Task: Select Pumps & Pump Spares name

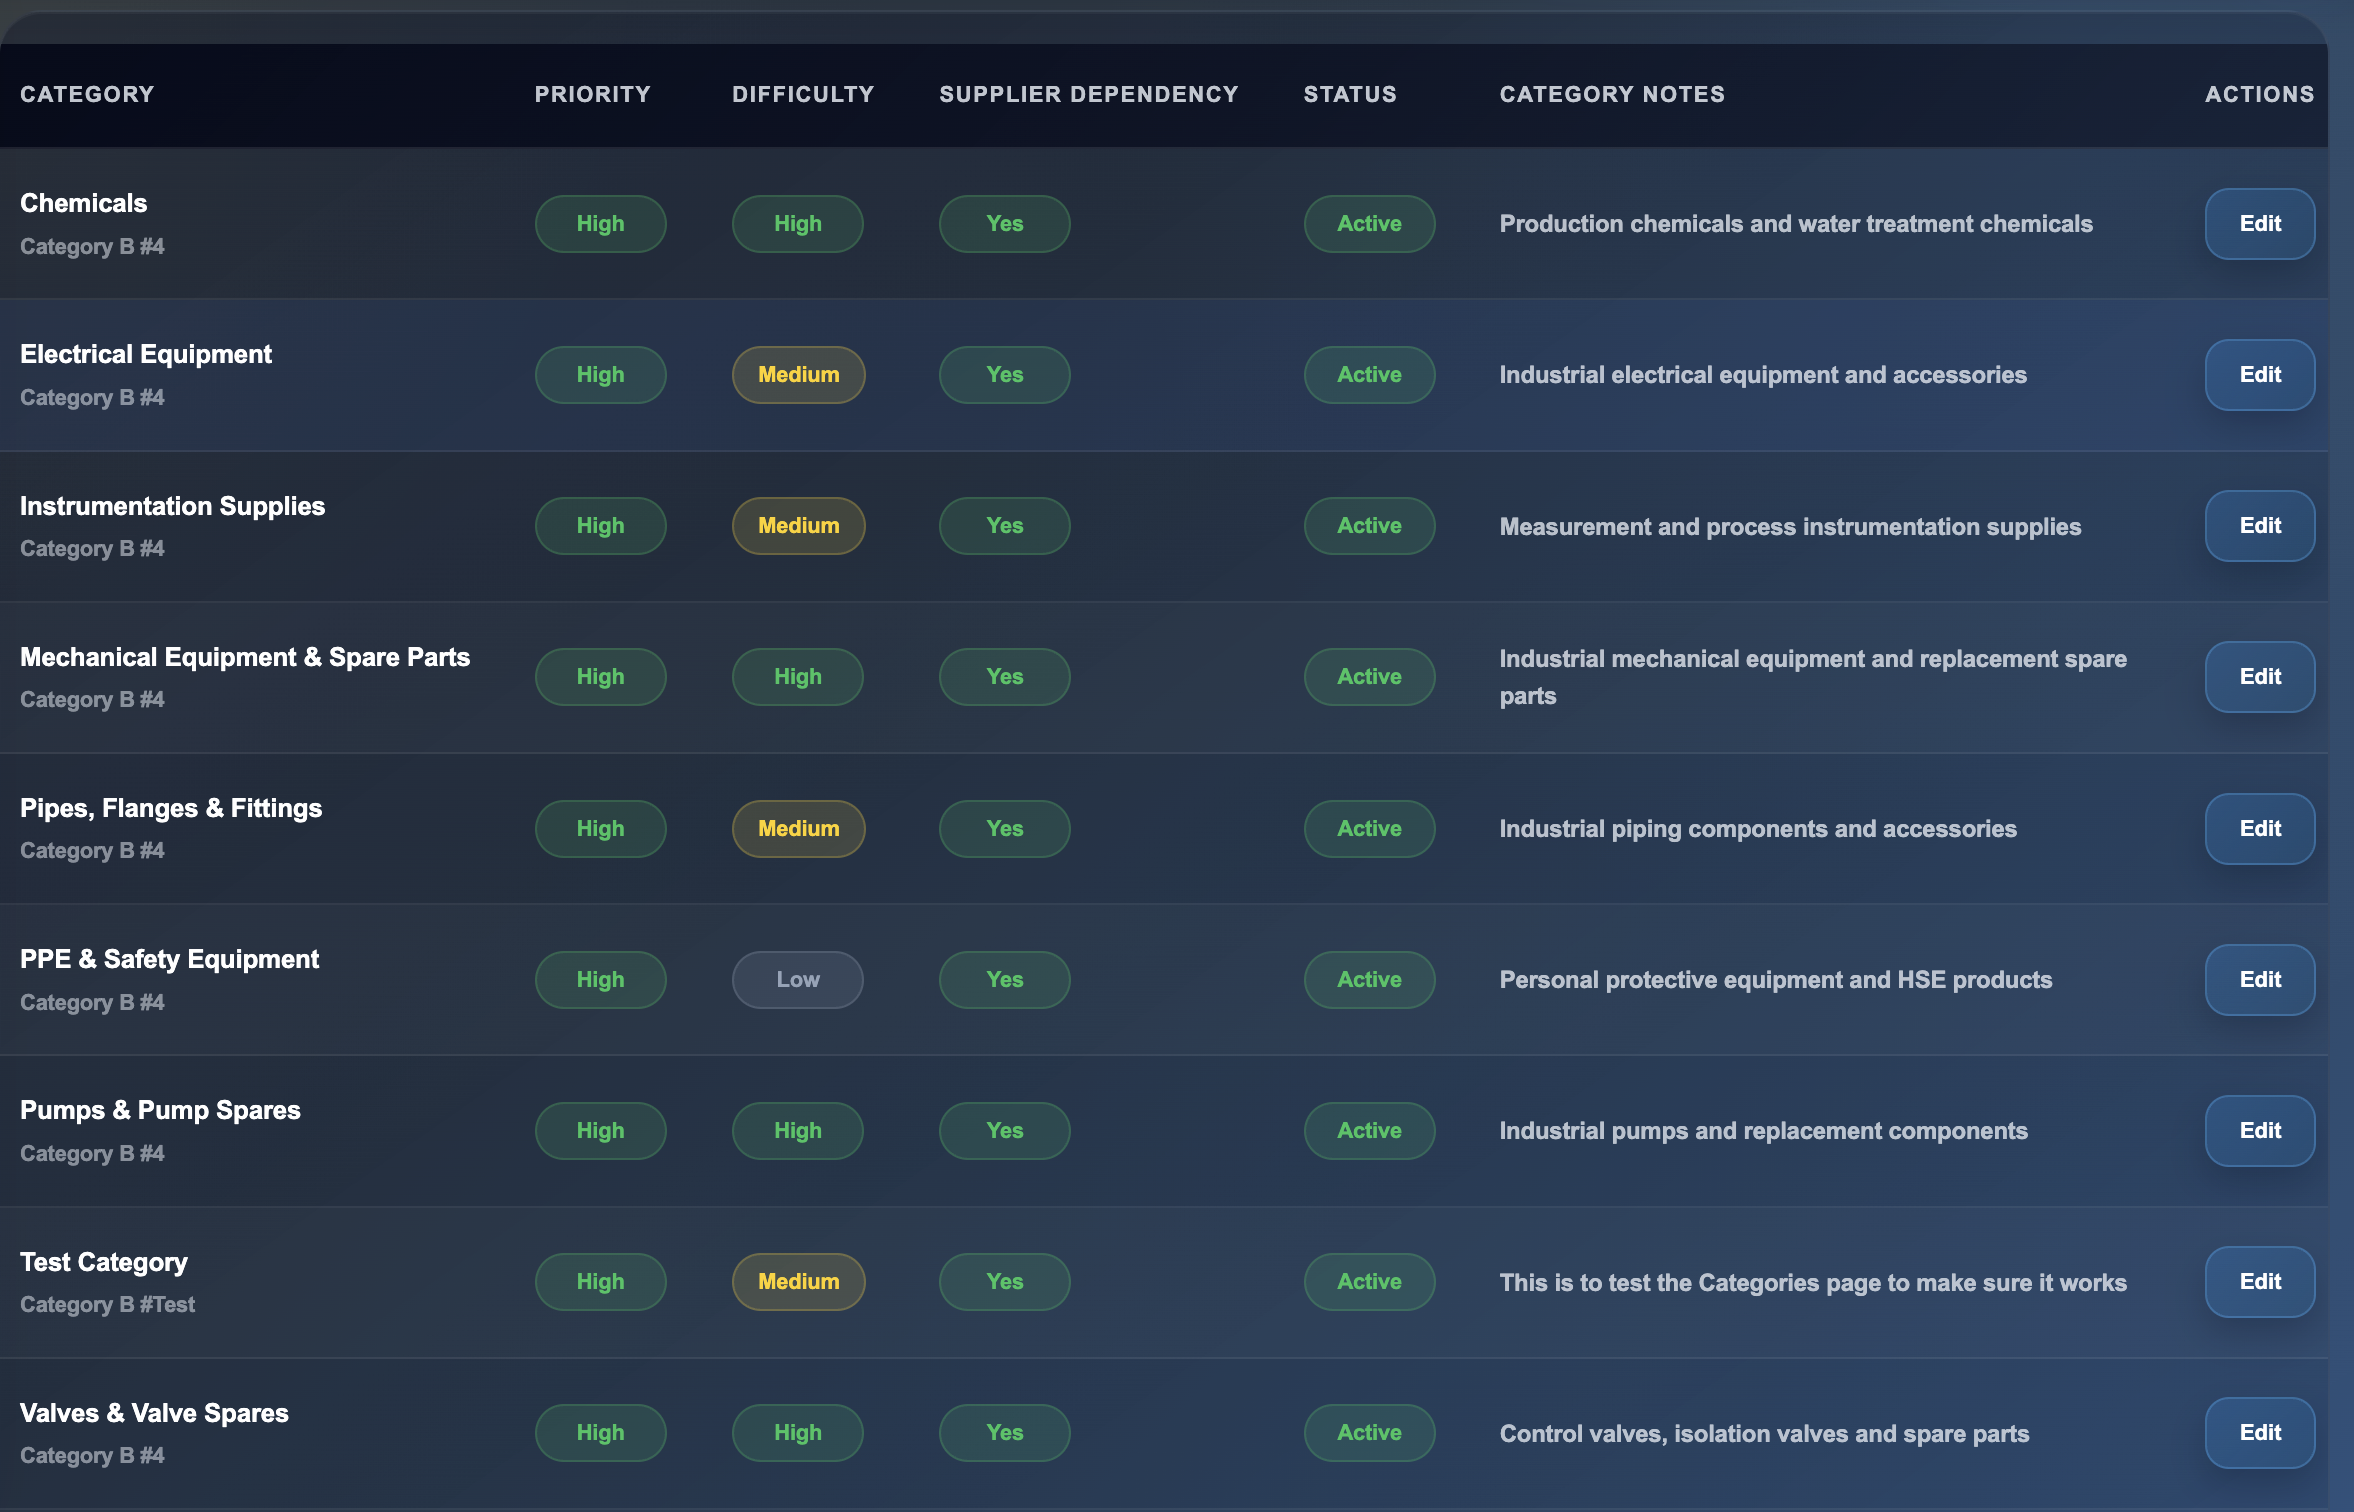Action: tap(160, 1110)
